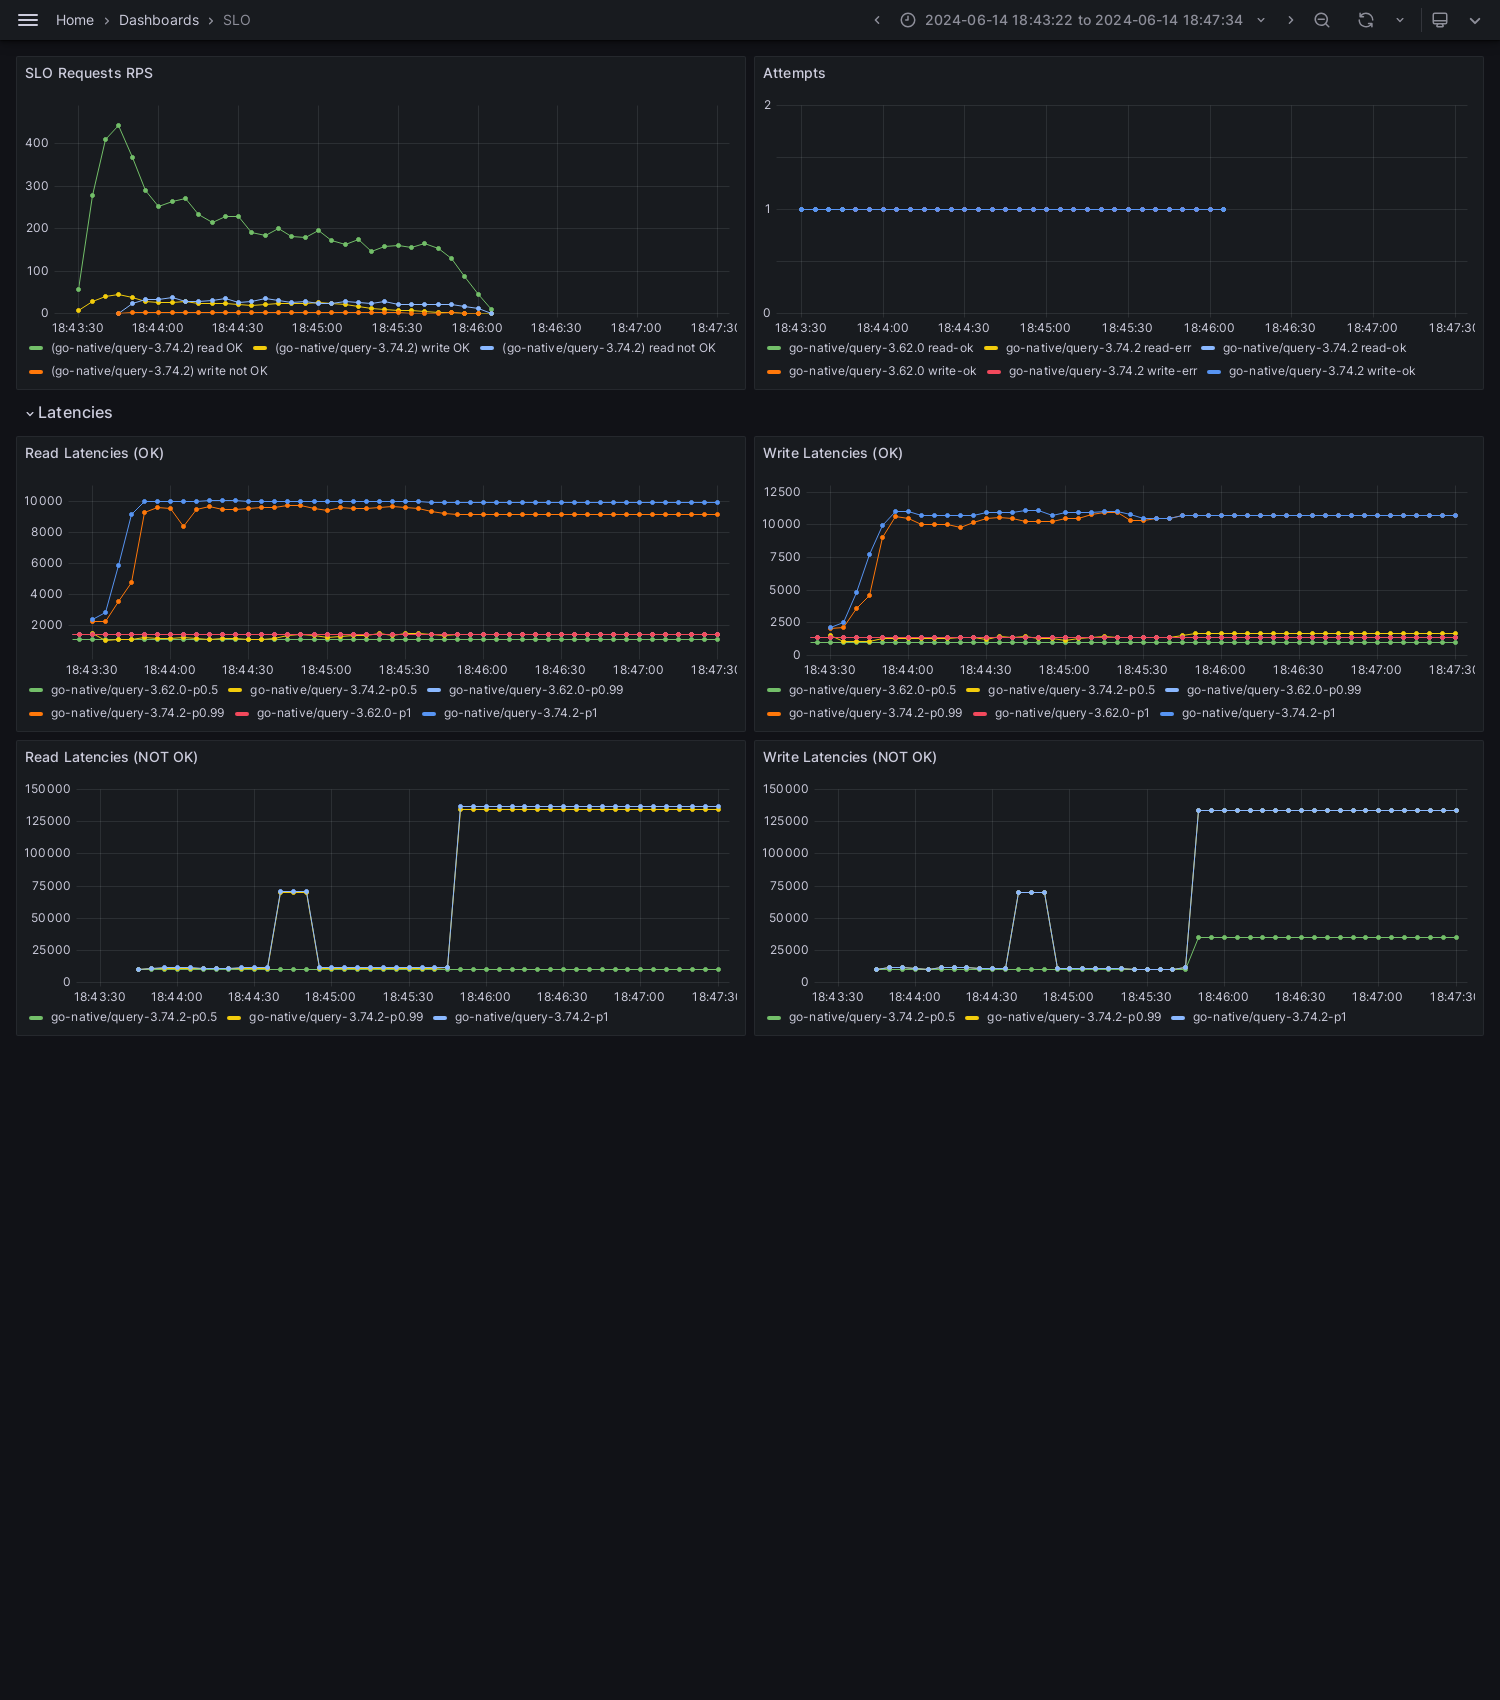Toggle kiosk view mode icon
1500x1700 pixels.
click(1440, 20)
